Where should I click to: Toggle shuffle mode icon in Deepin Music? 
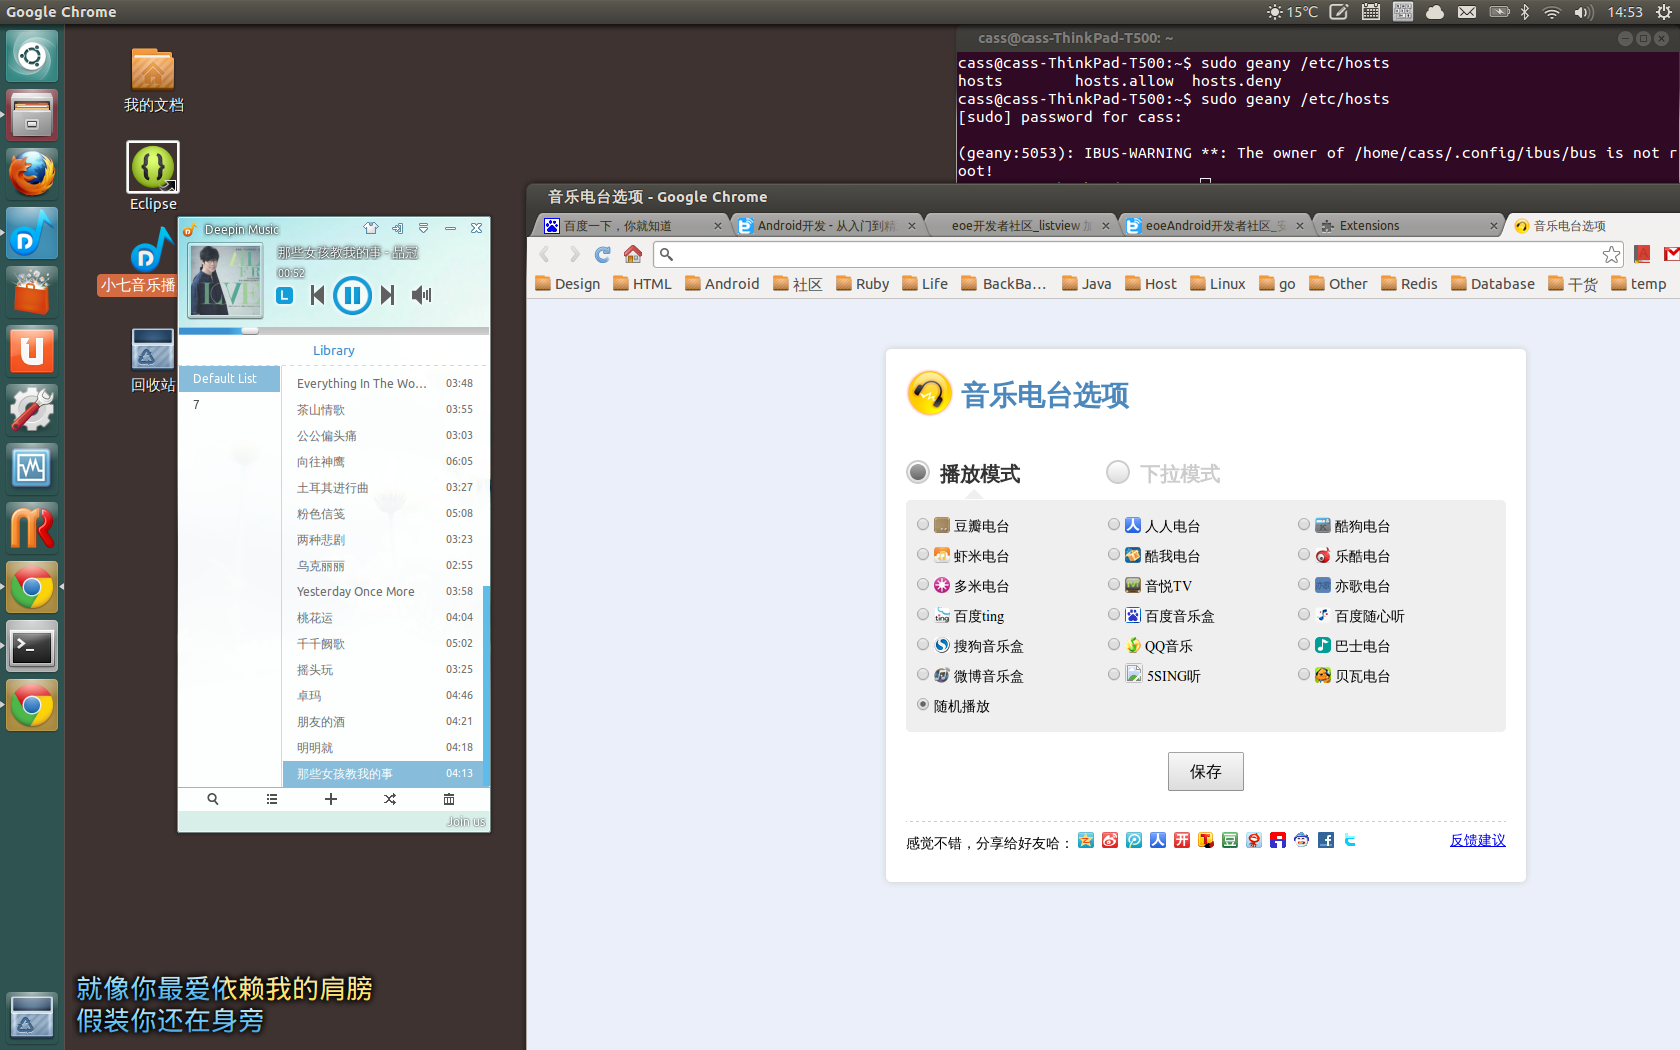coord(390,799)
